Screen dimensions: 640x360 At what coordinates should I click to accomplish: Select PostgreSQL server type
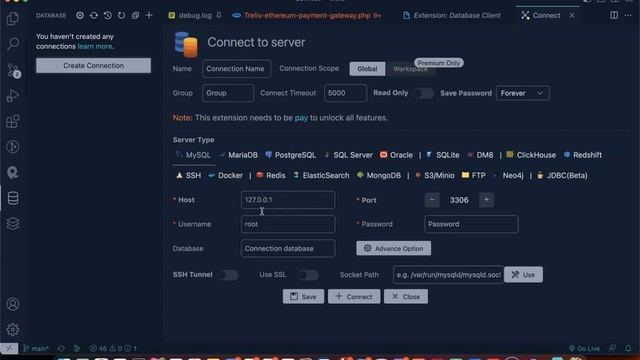click(291, 155)
